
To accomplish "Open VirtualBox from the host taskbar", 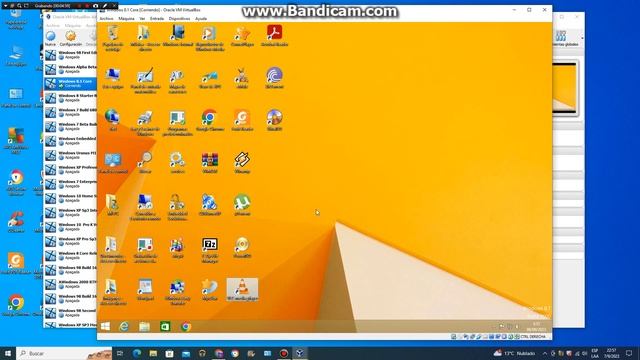I will [x=300, y=353].
